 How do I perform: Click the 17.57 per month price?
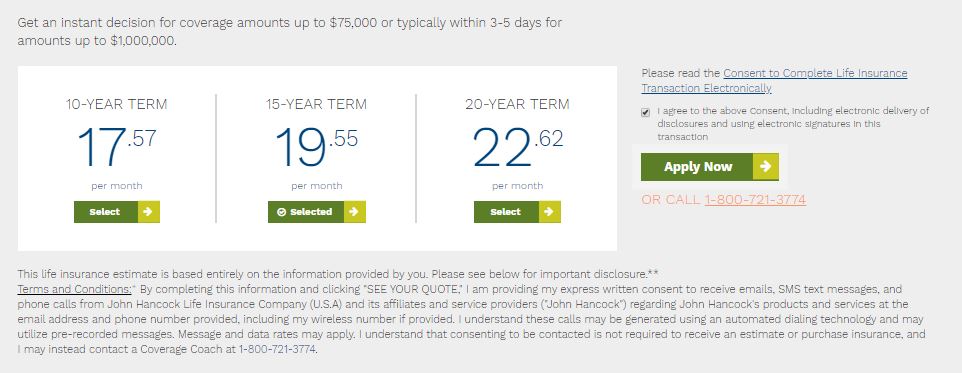tap(117, 147)
